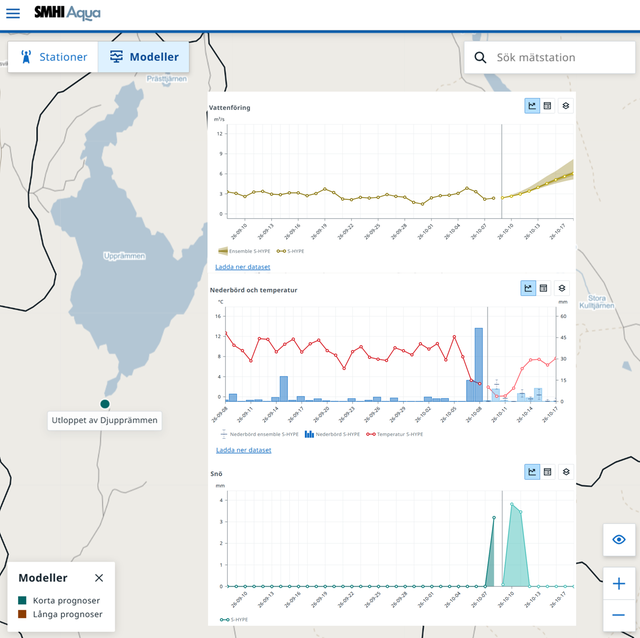Screen dimensions: 640x638
Task: Focus the Sök mätstation search field
Action: (550, 58)
